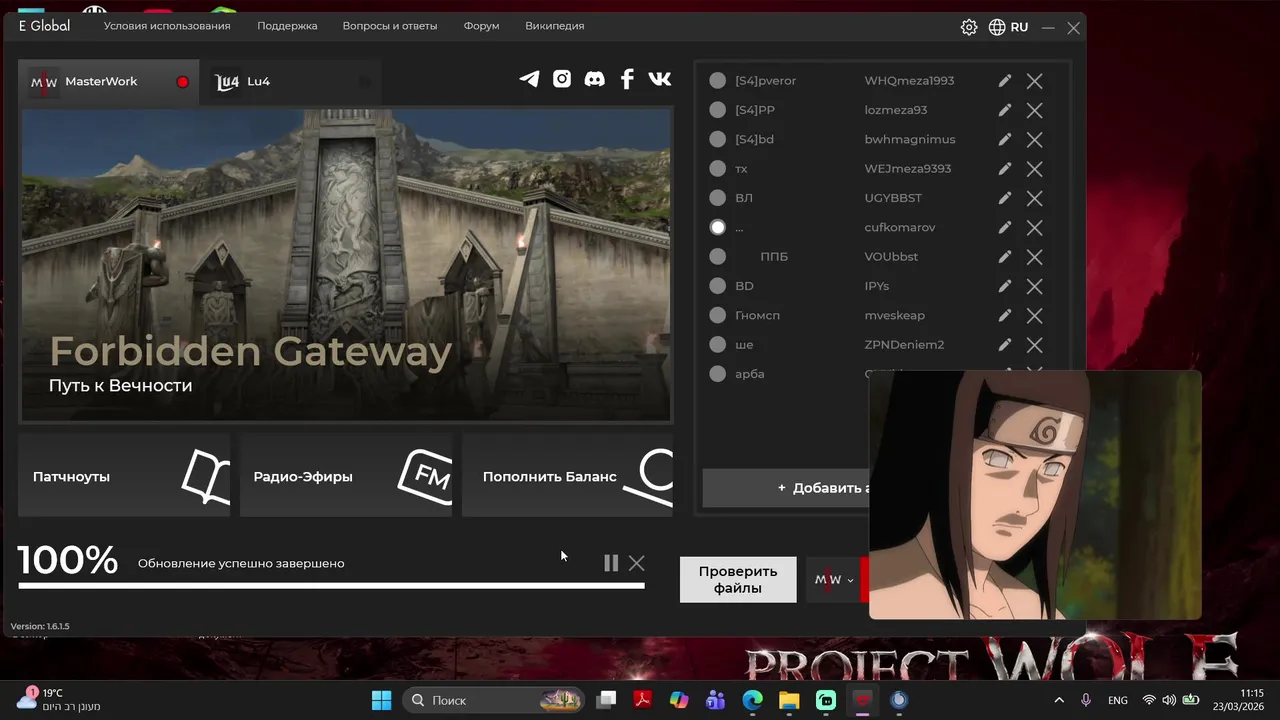This screenshot has height=720, width=1280.
Task: Edit the VOUbbst account with pencil
Action: (x=1005, y=257)
